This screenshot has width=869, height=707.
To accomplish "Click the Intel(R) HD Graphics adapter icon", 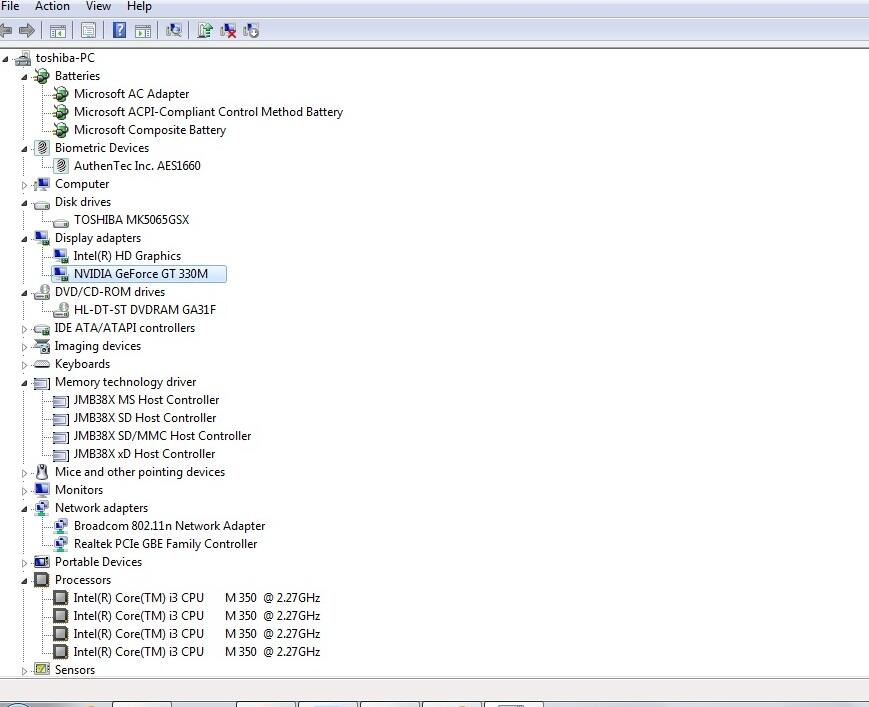I will [x=61, y=256].
